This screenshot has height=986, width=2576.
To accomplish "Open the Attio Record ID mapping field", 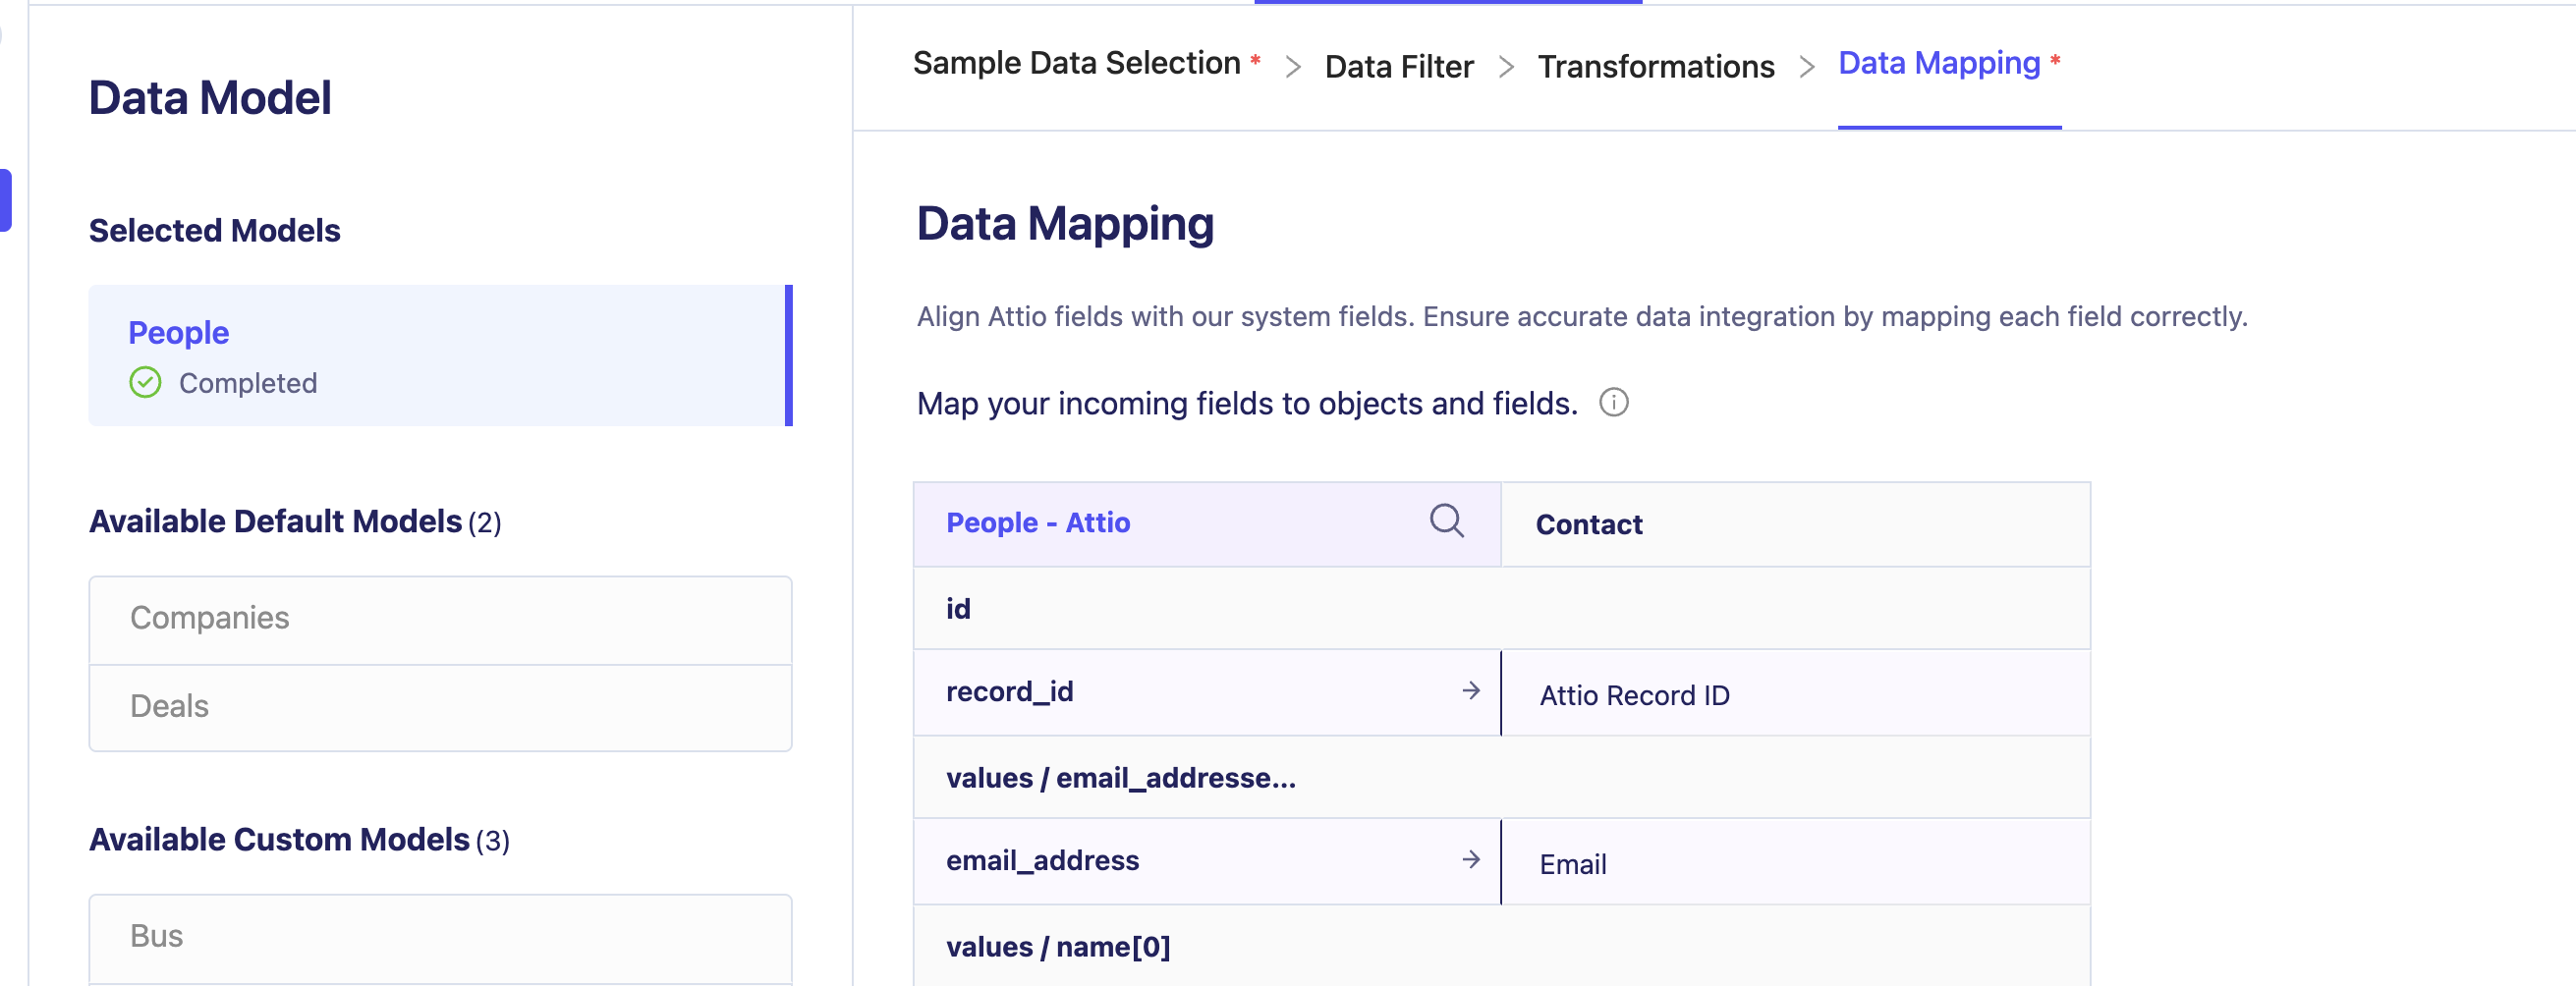I will [1794, 695].
